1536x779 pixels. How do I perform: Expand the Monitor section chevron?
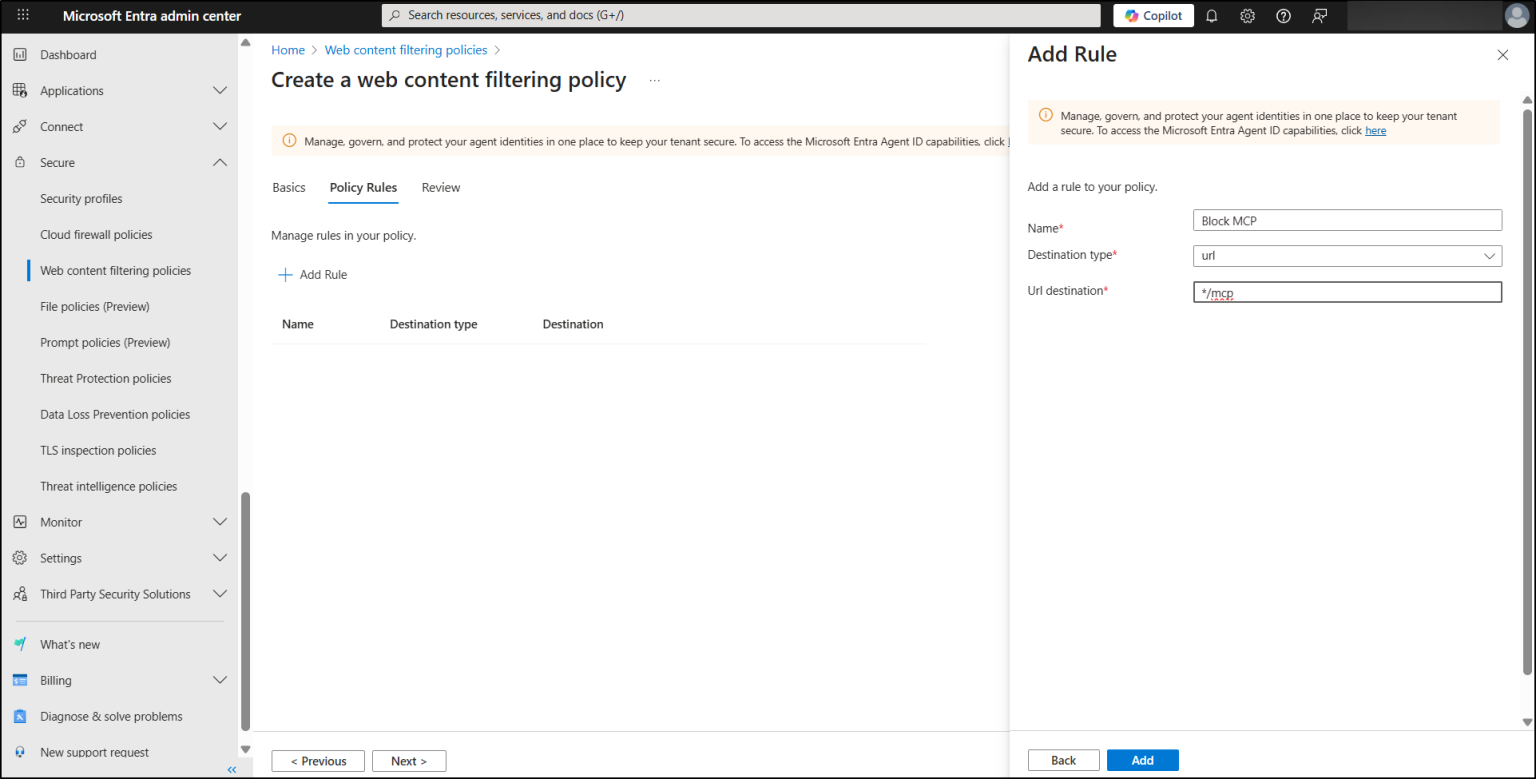pyautogui.click(x=220, y=521)
